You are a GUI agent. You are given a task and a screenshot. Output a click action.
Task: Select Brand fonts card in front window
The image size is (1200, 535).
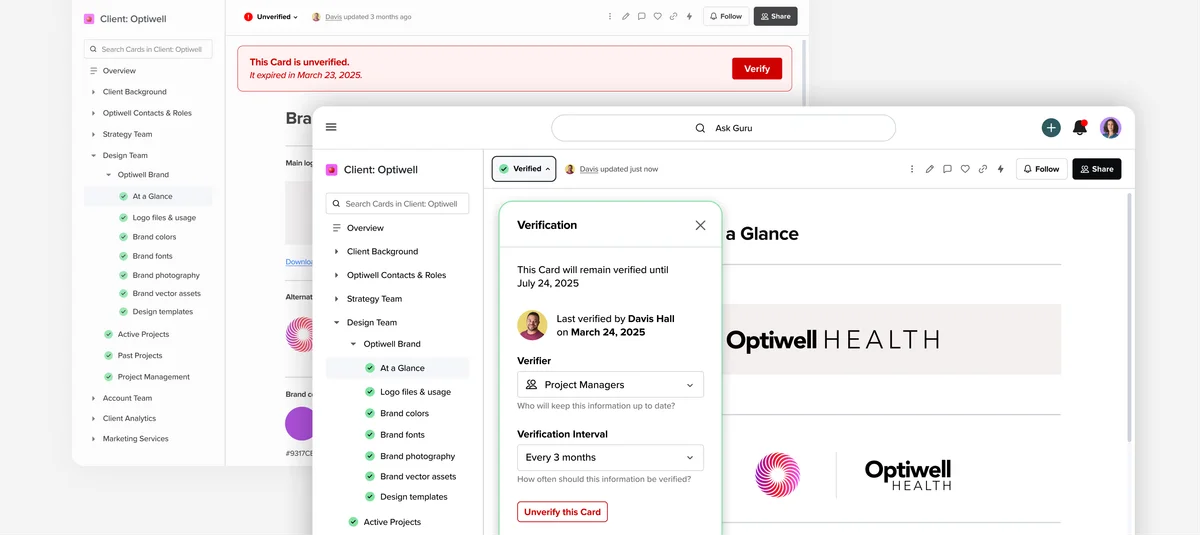tap(402, 435)
